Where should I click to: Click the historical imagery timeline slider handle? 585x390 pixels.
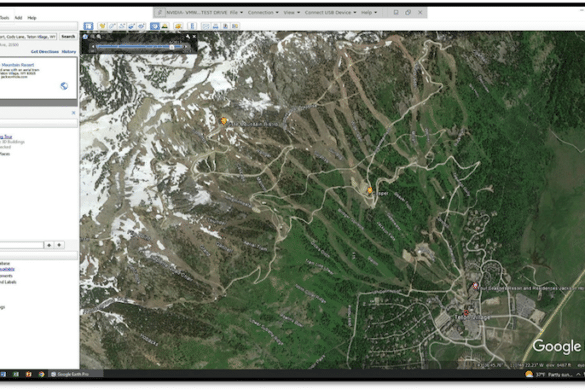[x=172, y=47]
